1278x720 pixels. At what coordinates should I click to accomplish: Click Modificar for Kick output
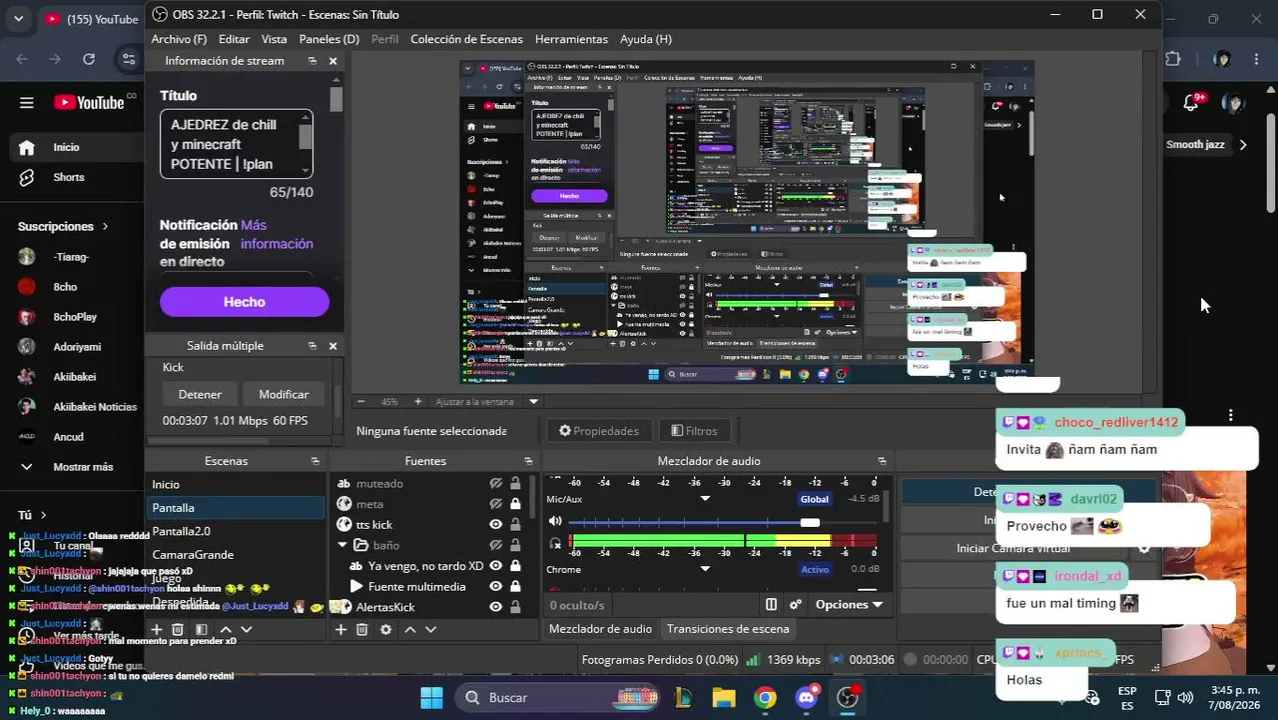coord(284,394)
